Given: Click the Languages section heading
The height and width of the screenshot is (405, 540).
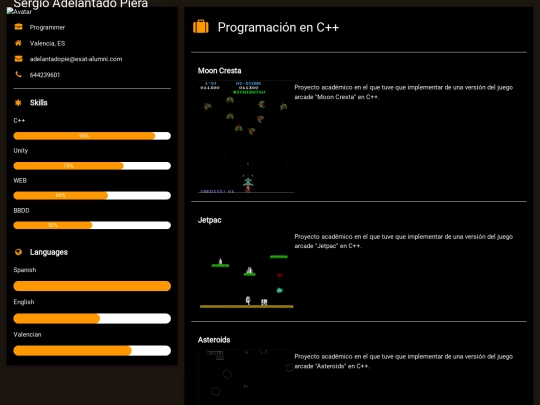Looking at the screenshot, I should tap(49, 252).
